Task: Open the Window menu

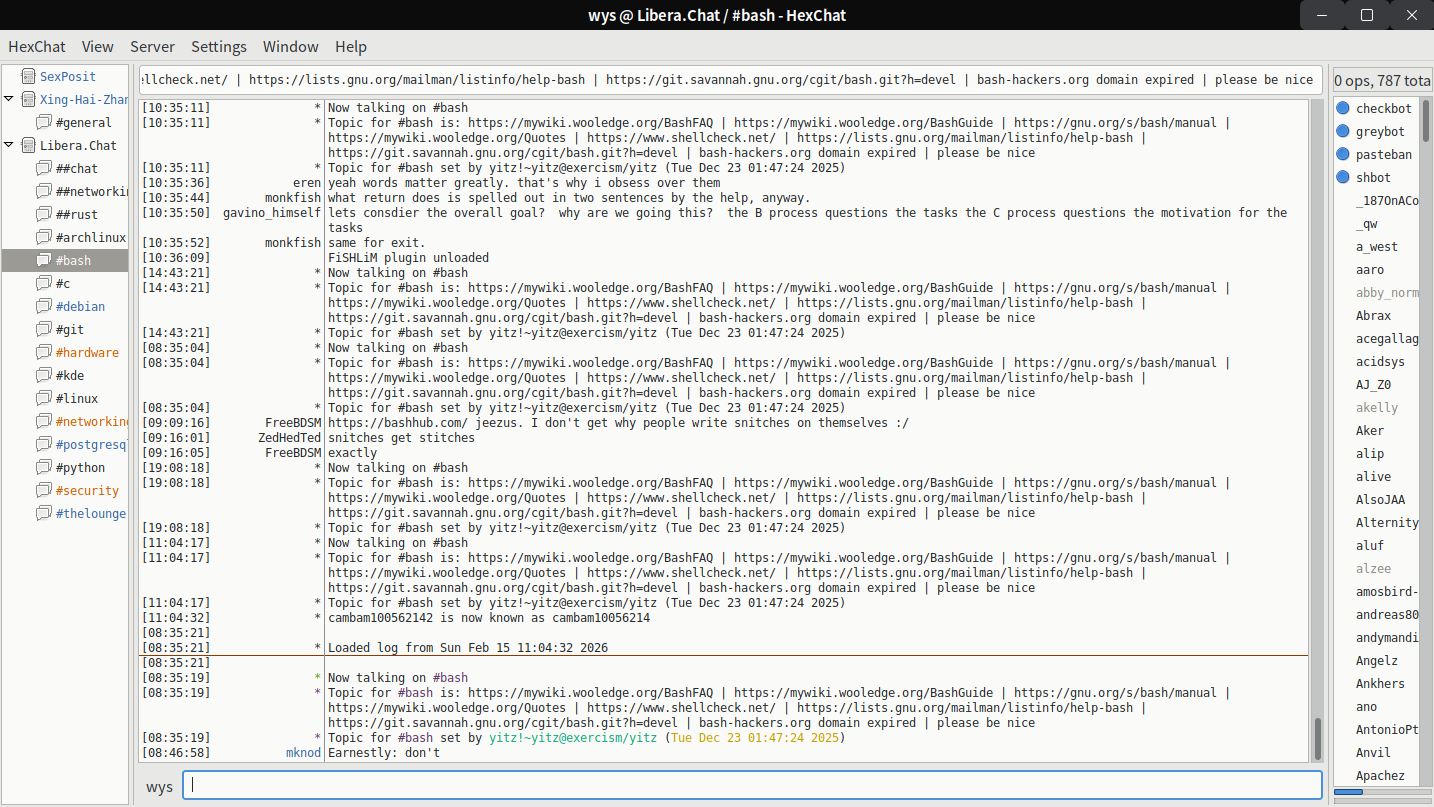Action: coord(290,46)
